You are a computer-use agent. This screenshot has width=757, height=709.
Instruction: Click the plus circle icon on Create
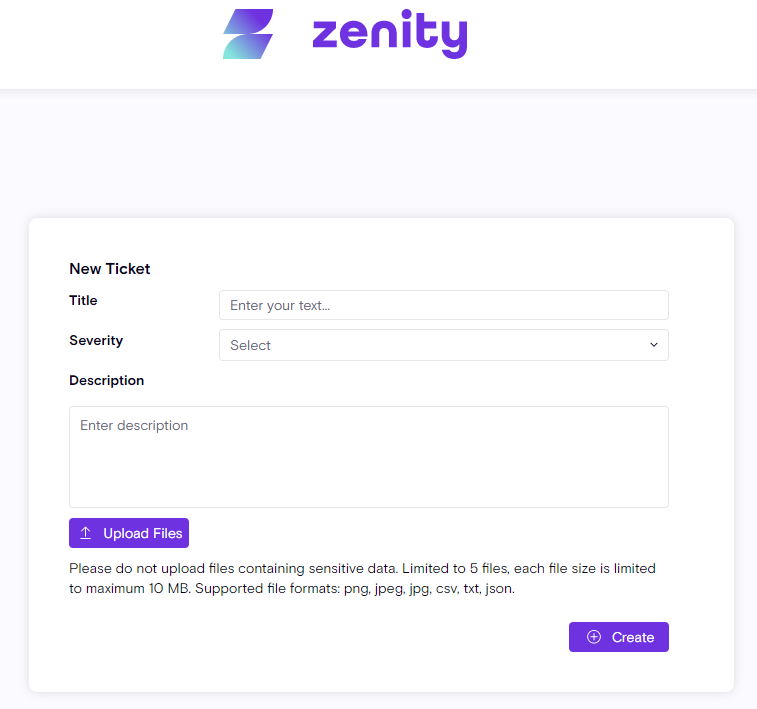tap(594, 637)
